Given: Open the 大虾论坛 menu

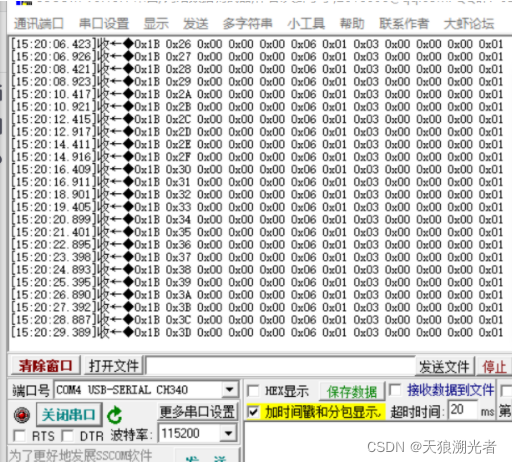Looking at the screenshot, I should (x=469, y=24).
